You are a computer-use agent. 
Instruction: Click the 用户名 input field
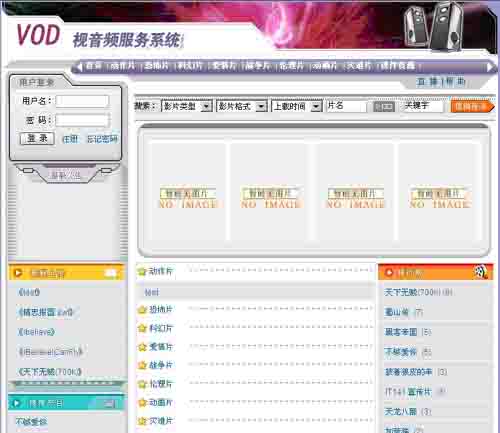(x=82, y=101)
